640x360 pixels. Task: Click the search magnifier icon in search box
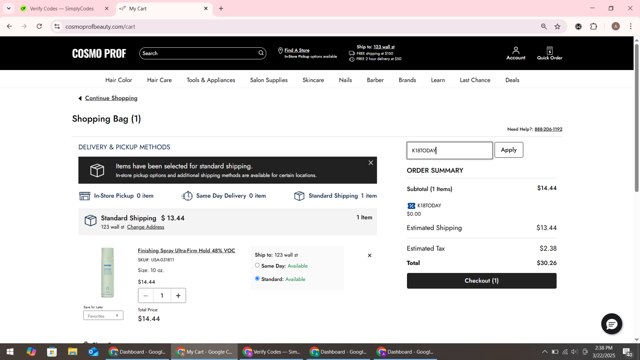click(261, 53)
